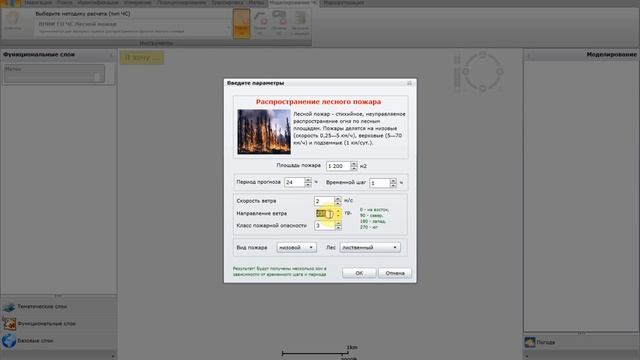Screen dimensions: 640x360
Task: Confirm parameters with OK button
Action: coord(359,273)
